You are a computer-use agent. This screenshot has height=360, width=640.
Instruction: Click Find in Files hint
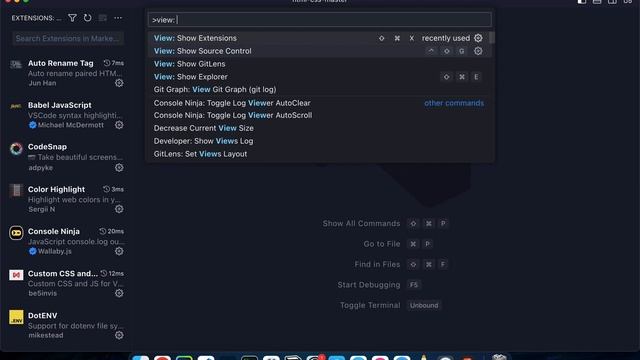(377, 264)
